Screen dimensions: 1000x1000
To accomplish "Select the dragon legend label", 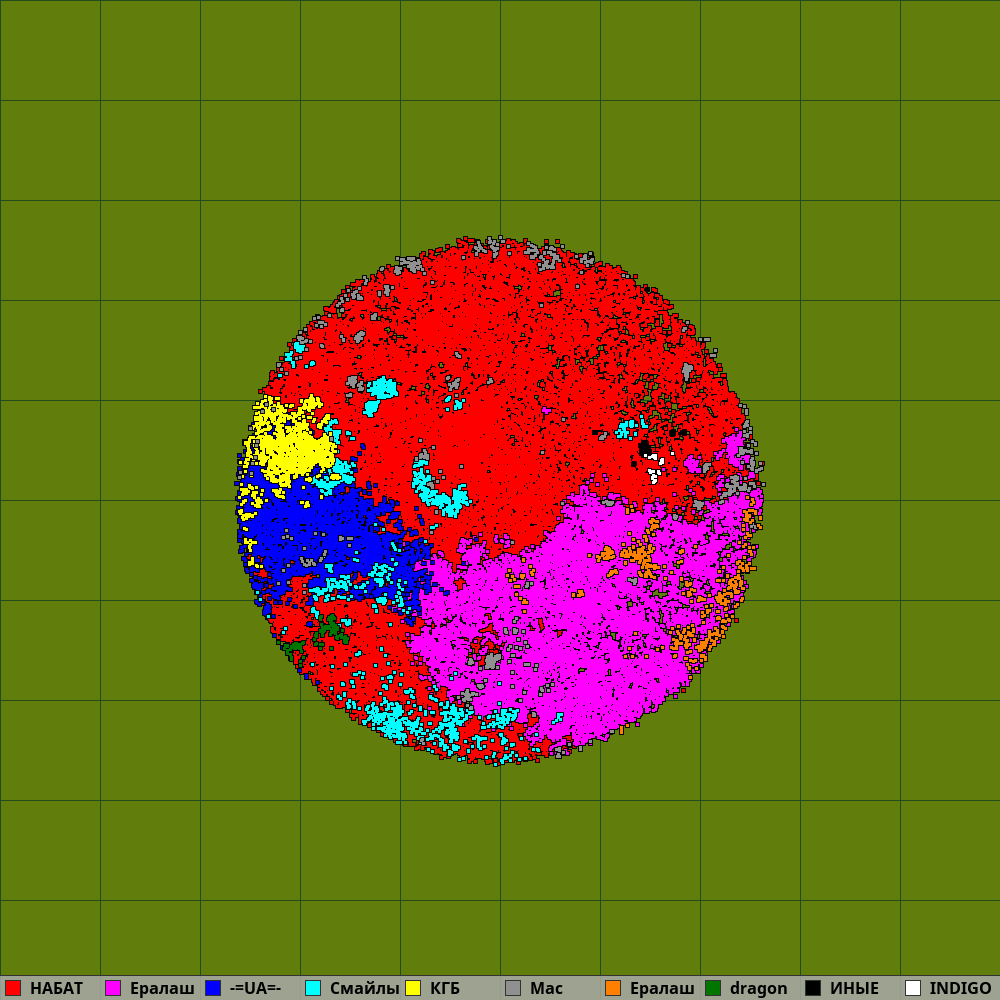I will coord(758,989).
